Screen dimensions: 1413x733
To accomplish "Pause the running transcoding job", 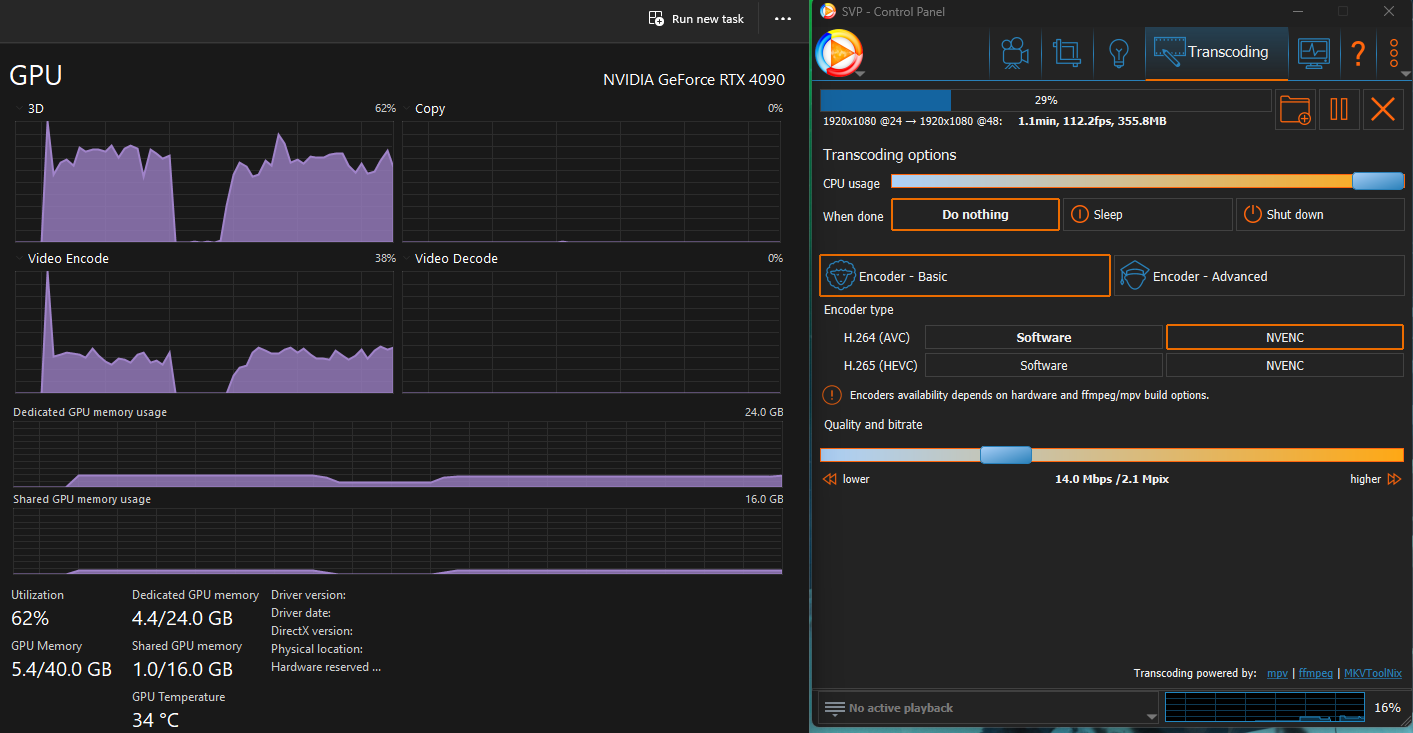I will click(1339, 109).
